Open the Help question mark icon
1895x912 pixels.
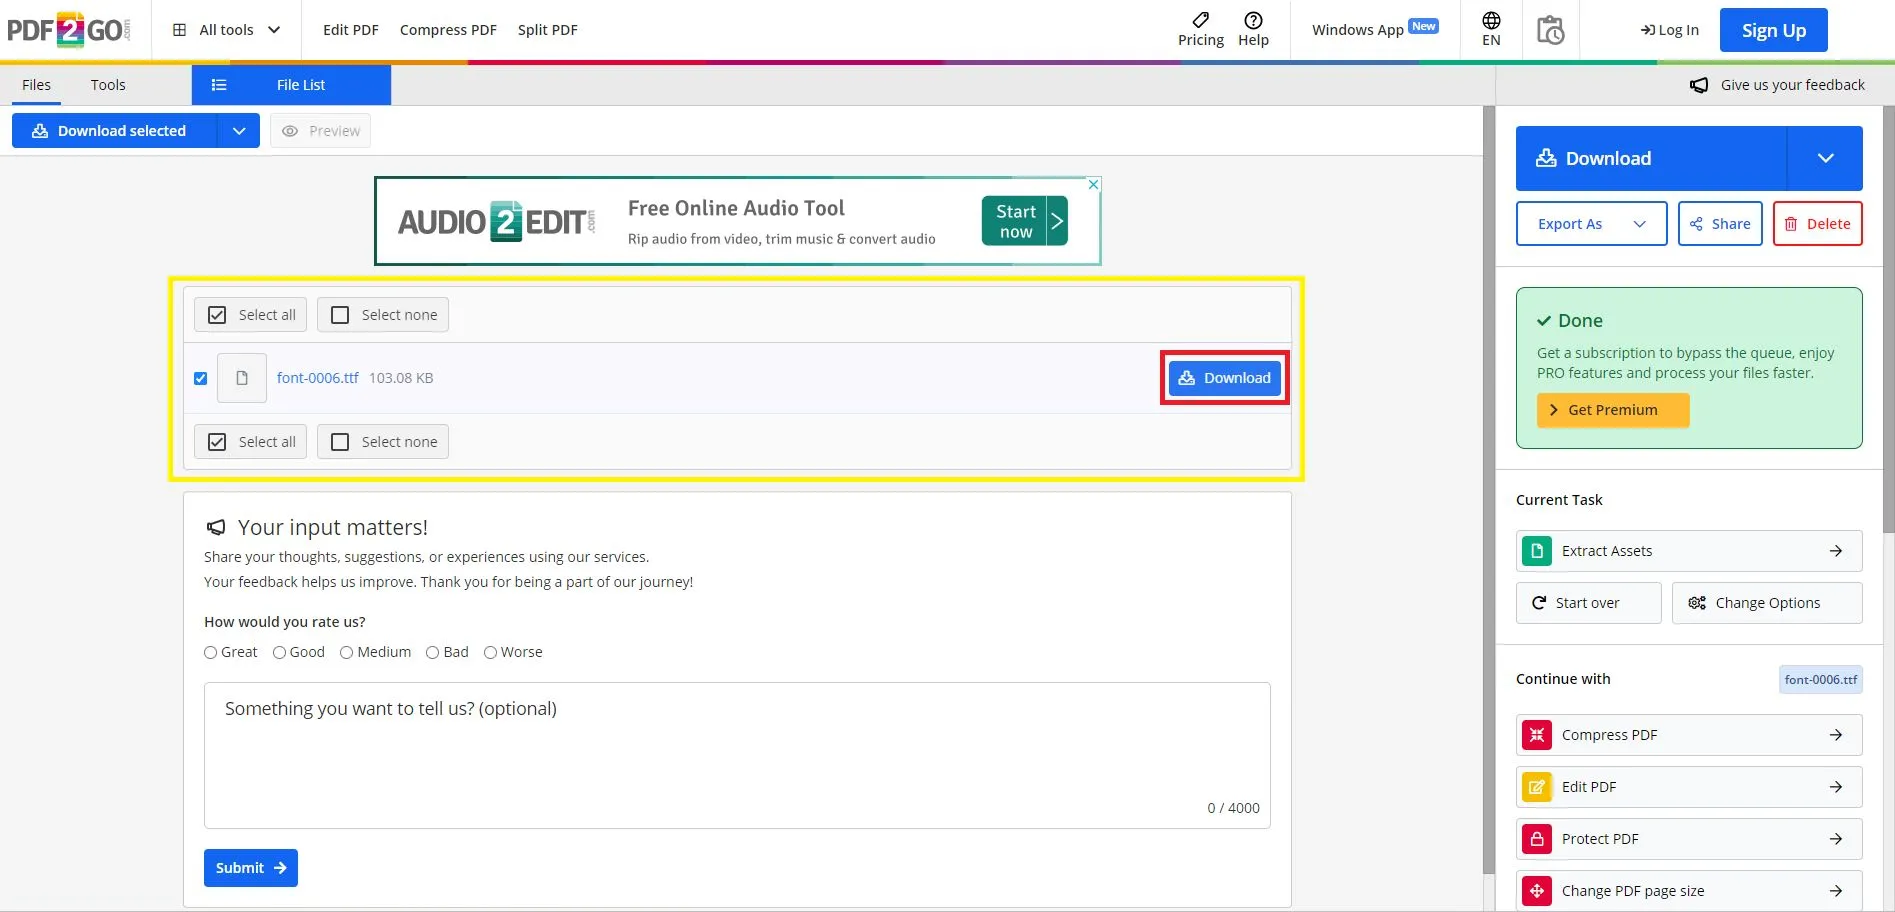(x=1253, y=20)
